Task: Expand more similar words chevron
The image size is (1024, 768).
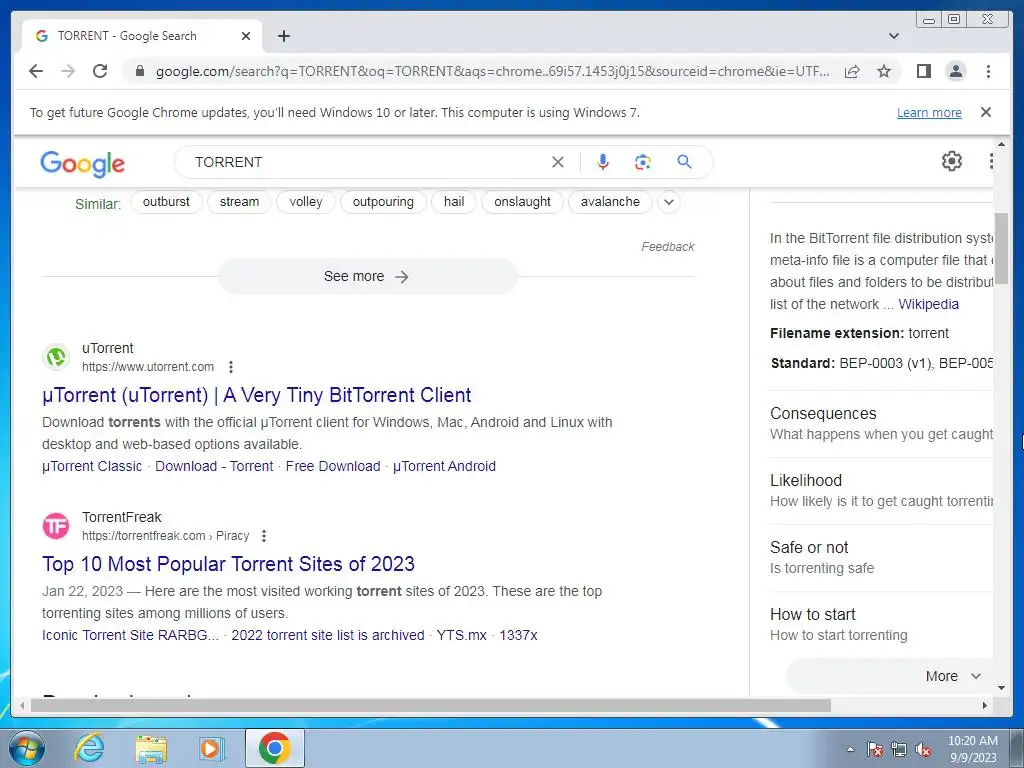Action: point(669,202)
